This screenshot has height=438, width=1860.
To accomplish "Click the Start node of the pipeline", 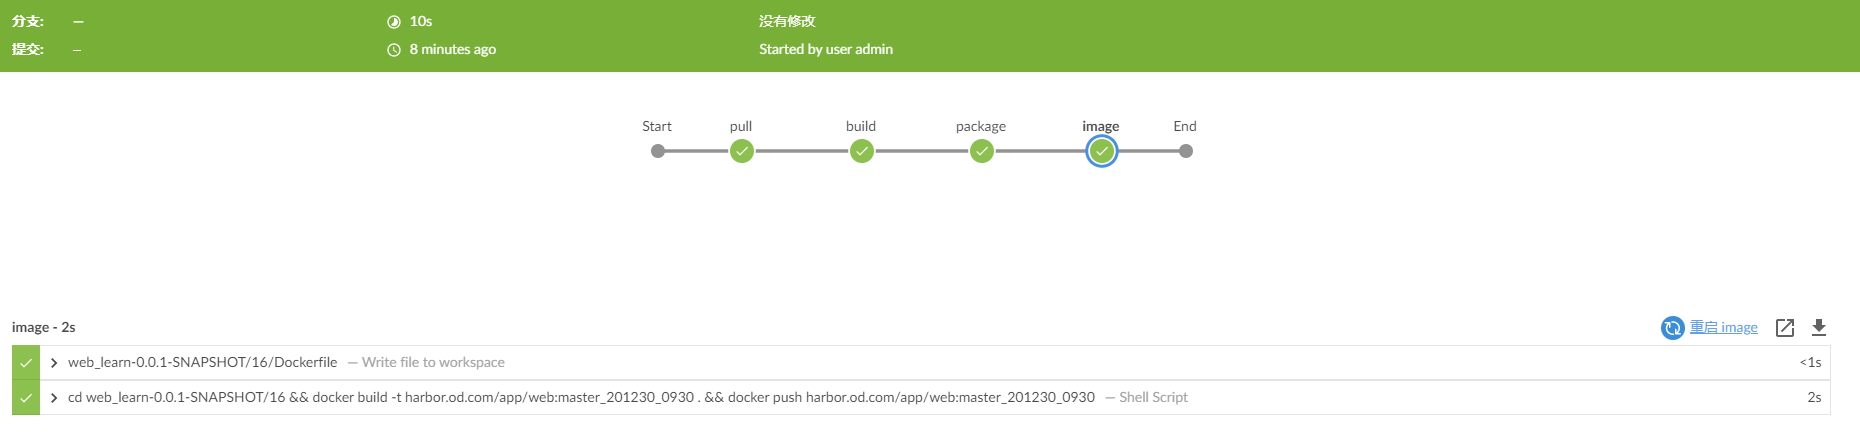I will pos(657,151).
